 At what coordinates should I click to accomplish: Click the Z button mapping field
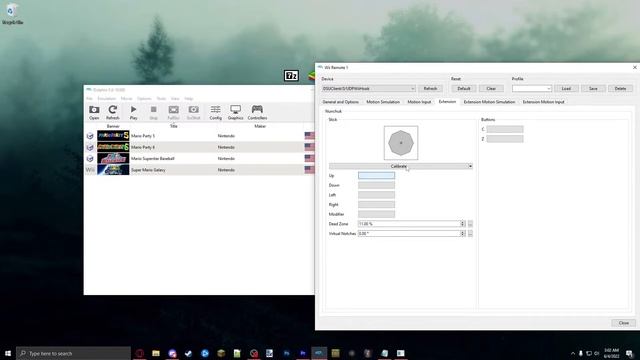click(505, 139)
